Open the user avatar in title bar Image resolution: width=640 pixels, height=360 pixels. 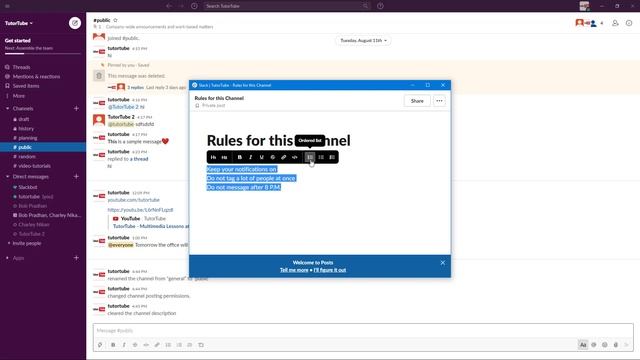coord(584,6)
